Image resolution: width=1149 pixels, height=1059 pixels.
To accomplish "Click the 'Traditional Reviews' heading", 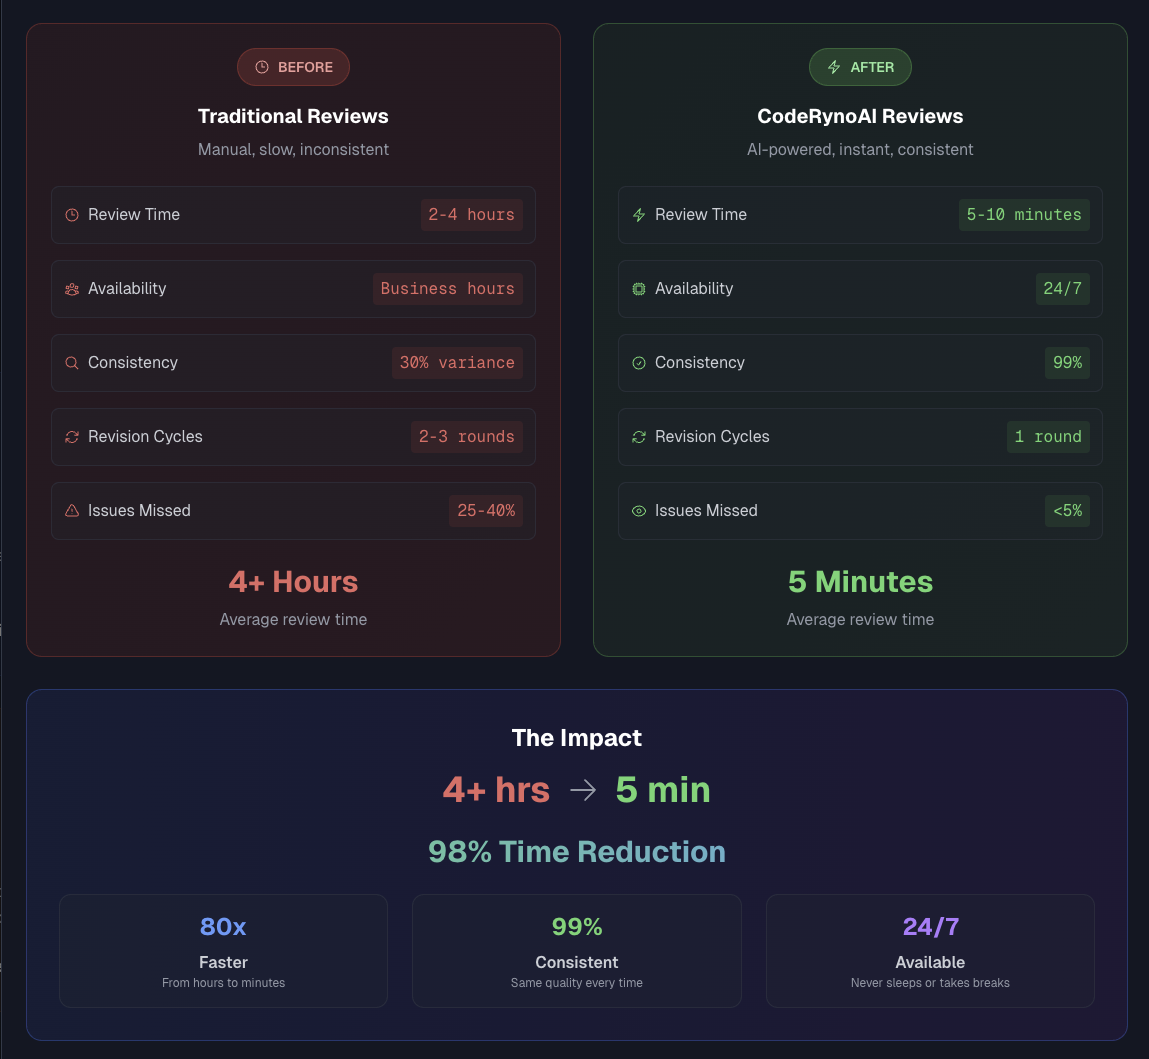I will tap(293, 117).
